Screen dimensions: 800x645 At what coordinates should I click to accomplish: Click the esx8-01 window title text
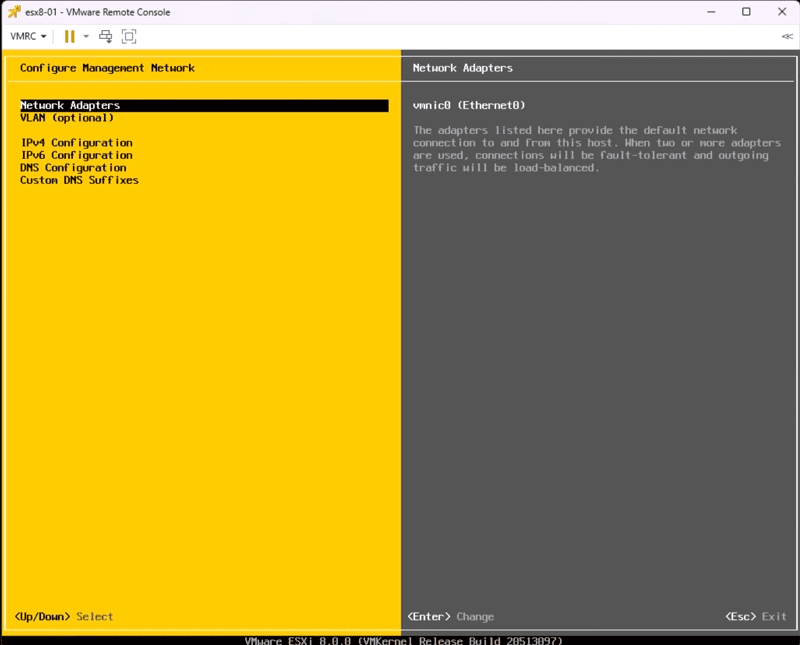(x=97, y=12)
